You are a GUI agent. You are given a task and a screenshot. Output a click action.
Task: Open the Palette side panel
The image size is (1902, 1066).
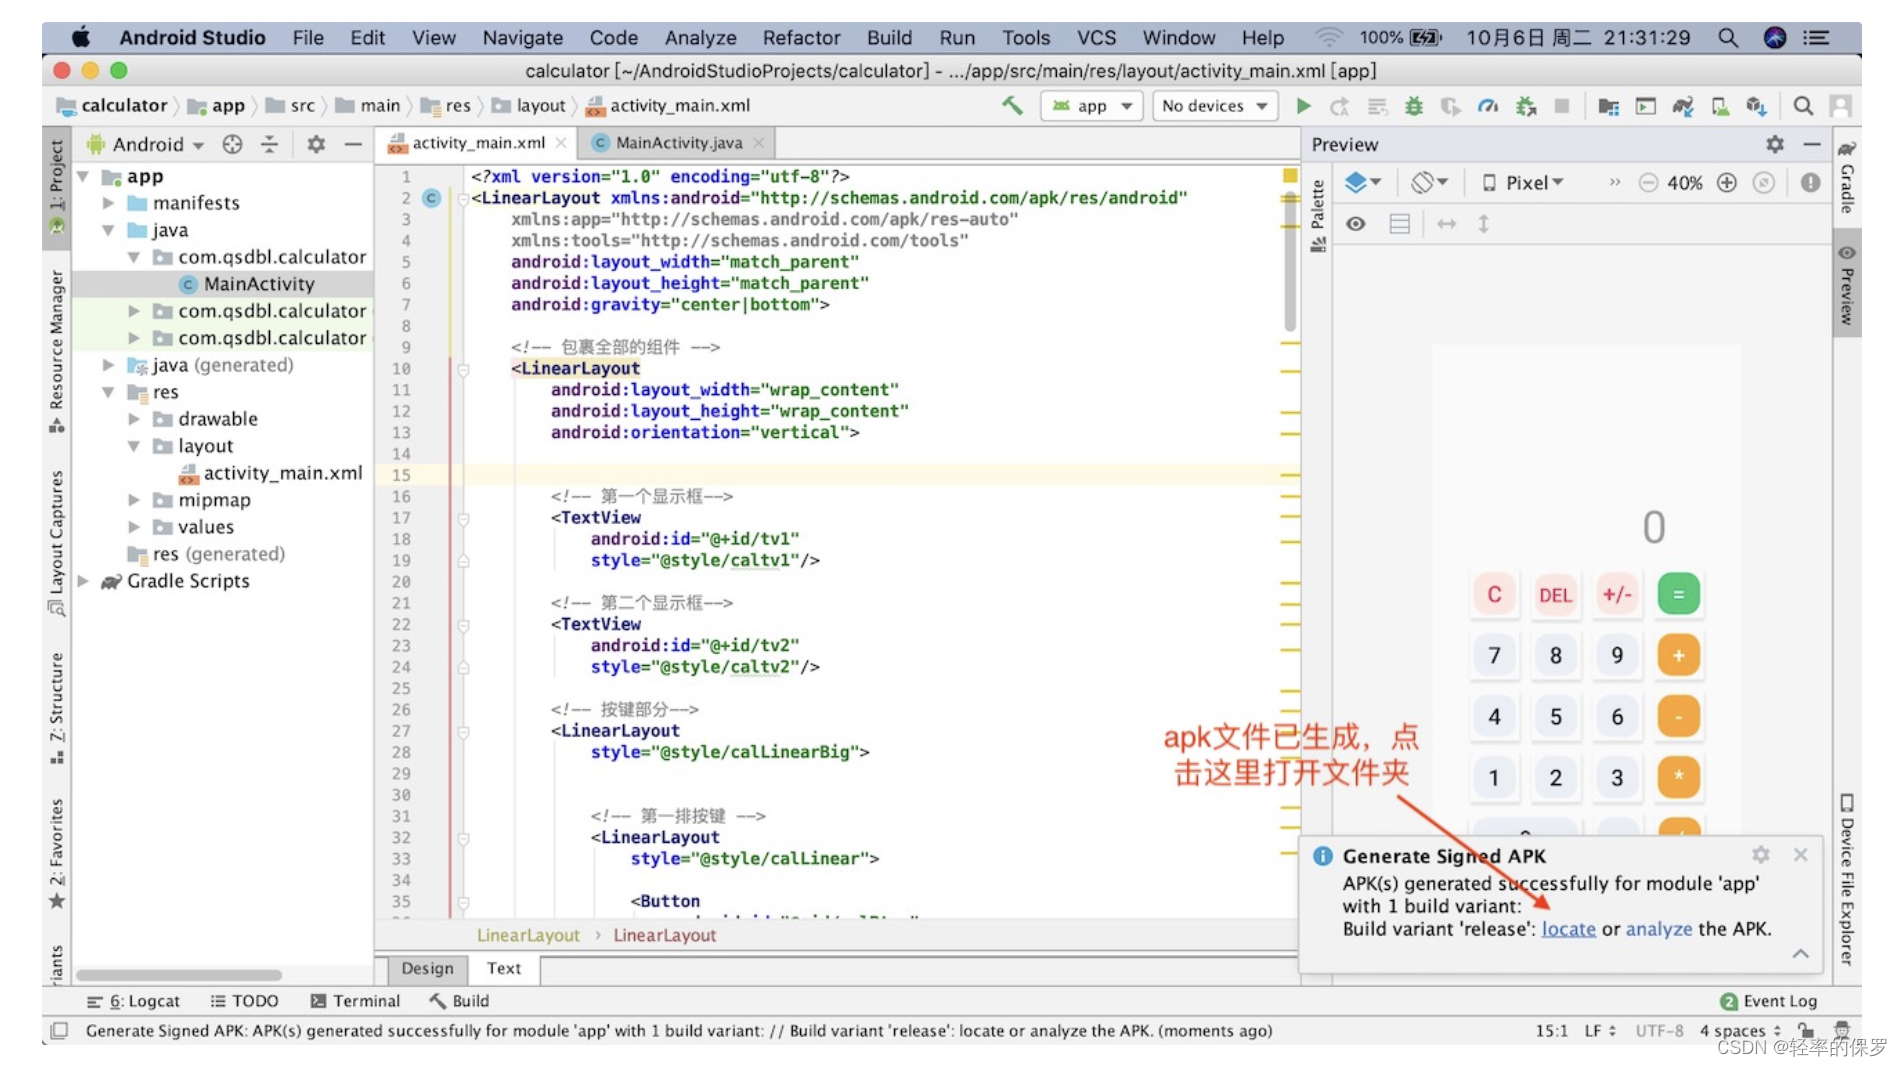(x=1317, y=214)
